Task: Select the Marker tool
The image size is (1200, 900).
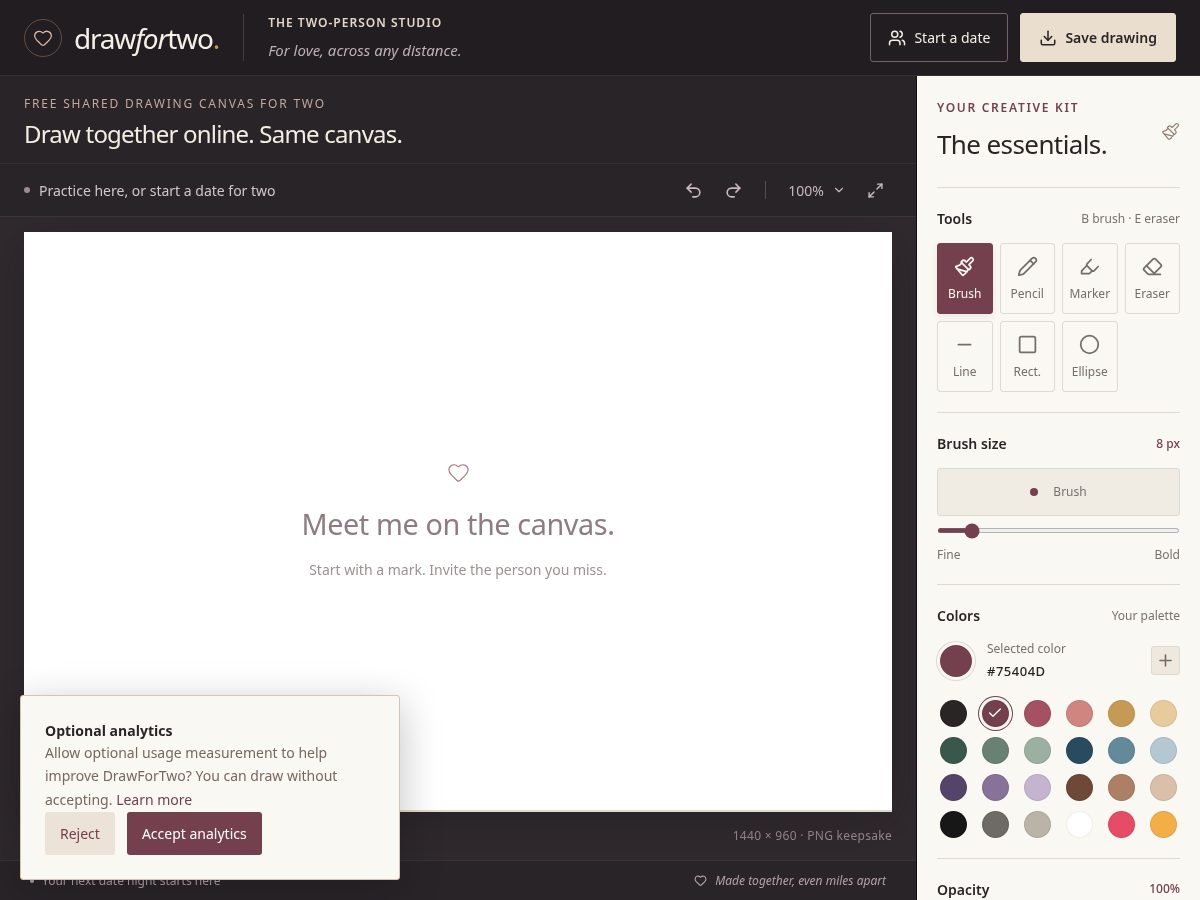Action: click(x=1090, y=278)
